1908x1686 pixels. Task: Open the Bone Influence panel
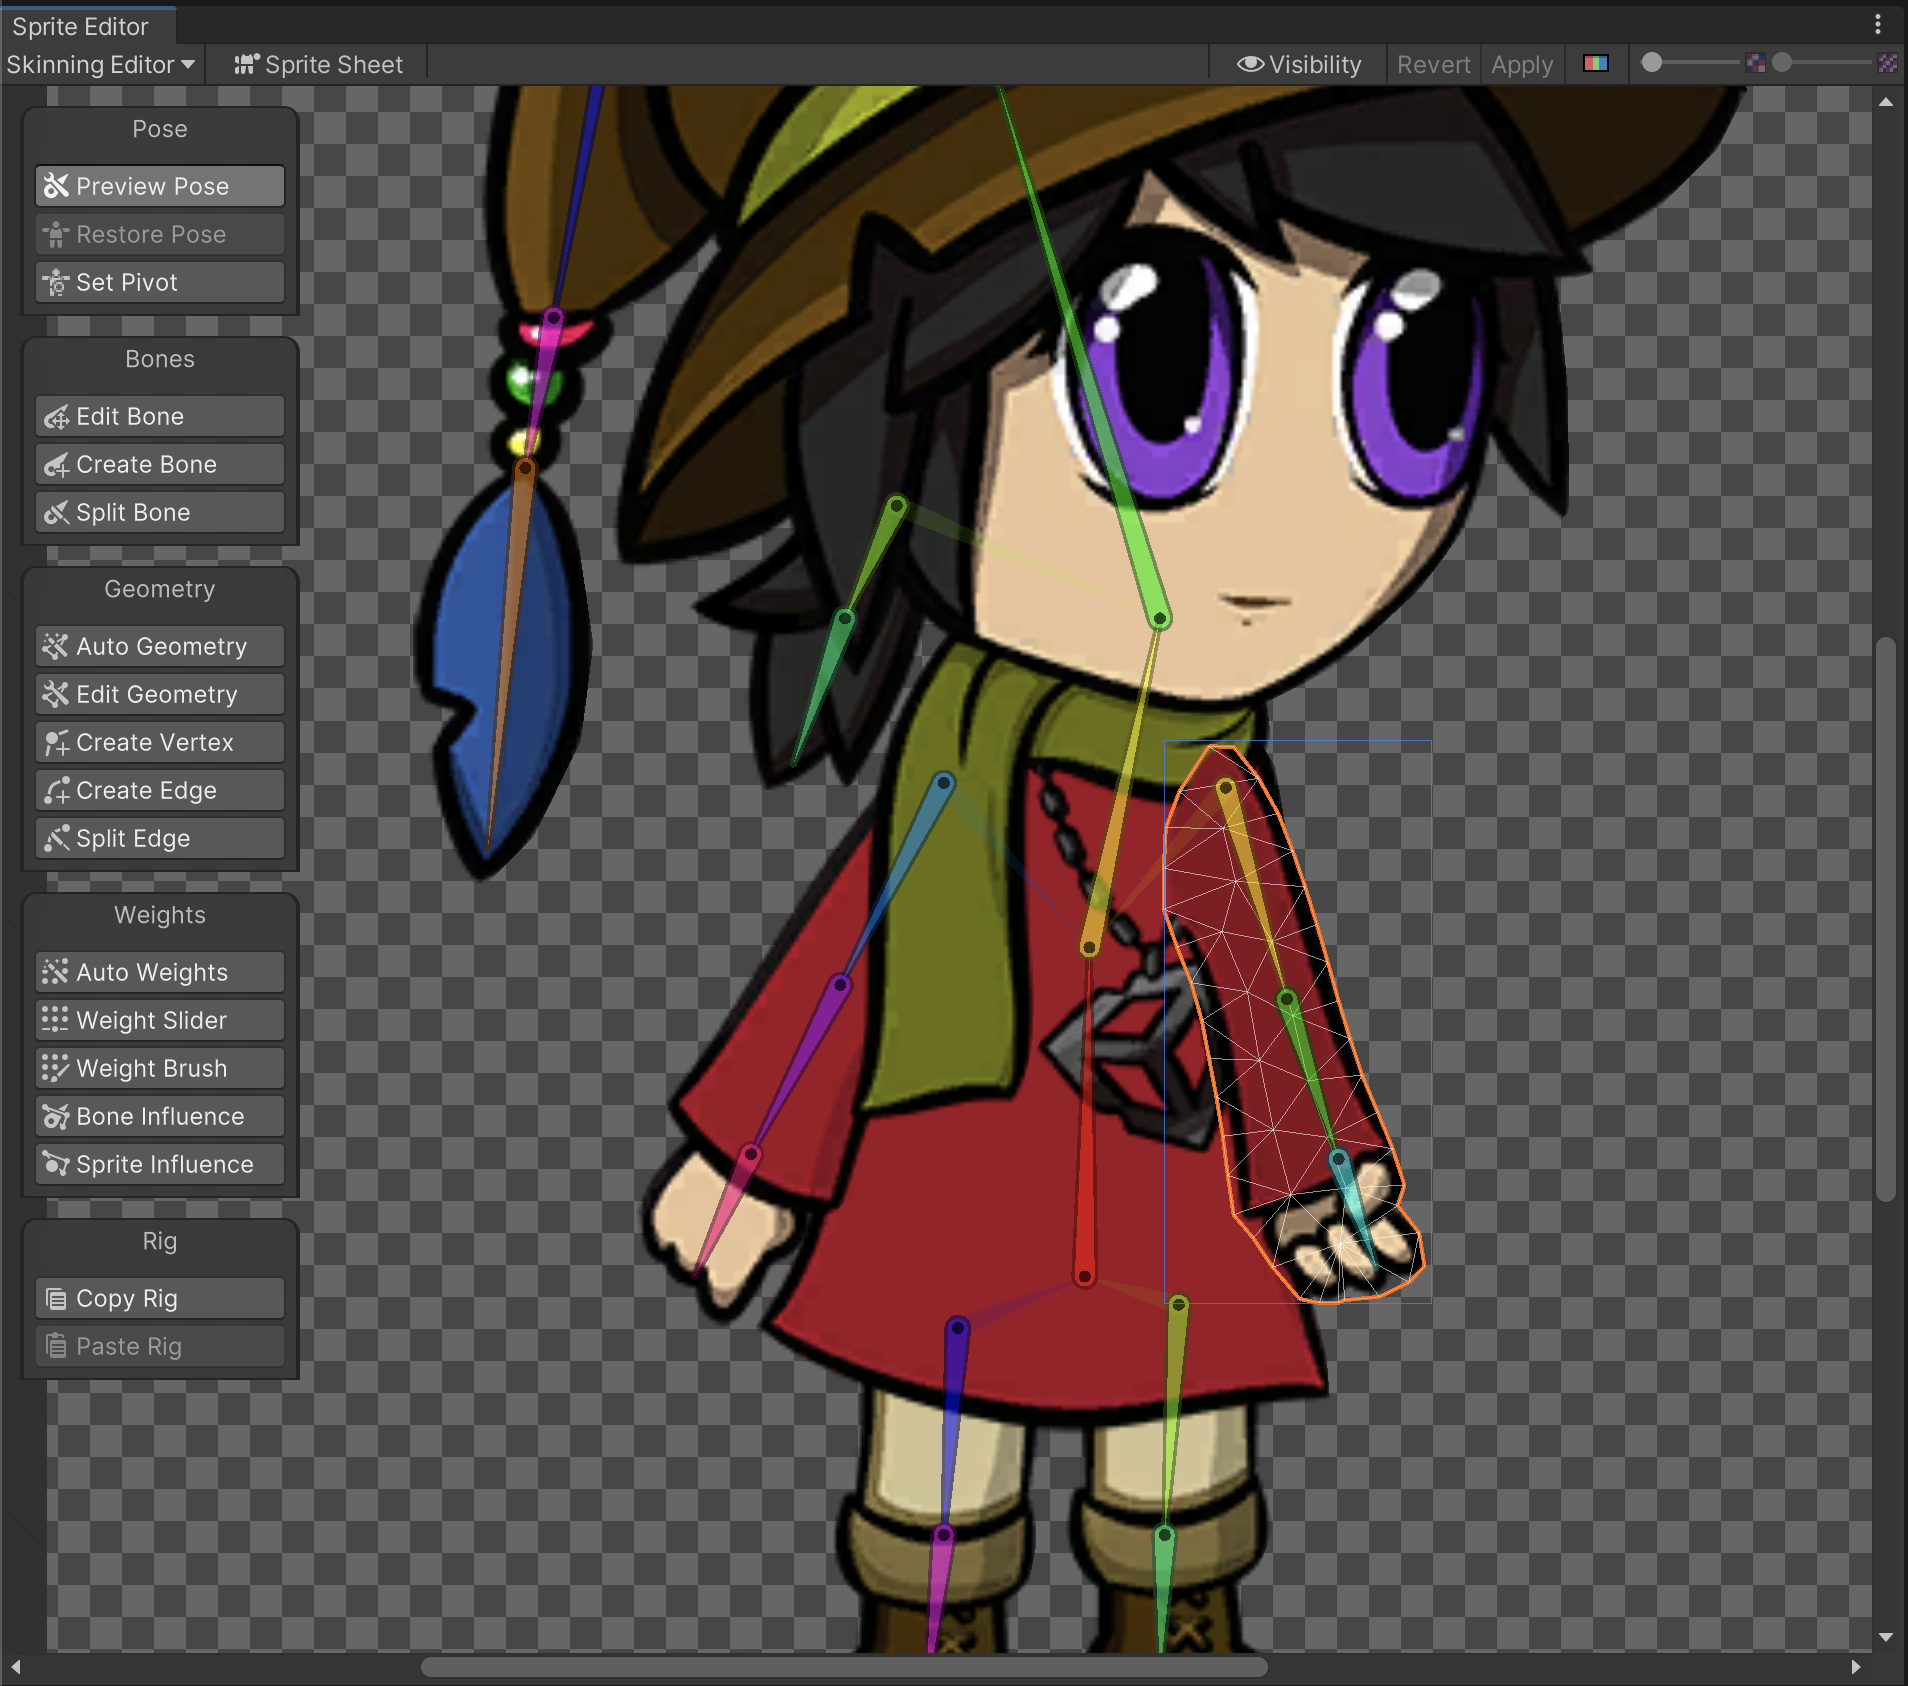pyautogui.click(x=160, y=1117)
